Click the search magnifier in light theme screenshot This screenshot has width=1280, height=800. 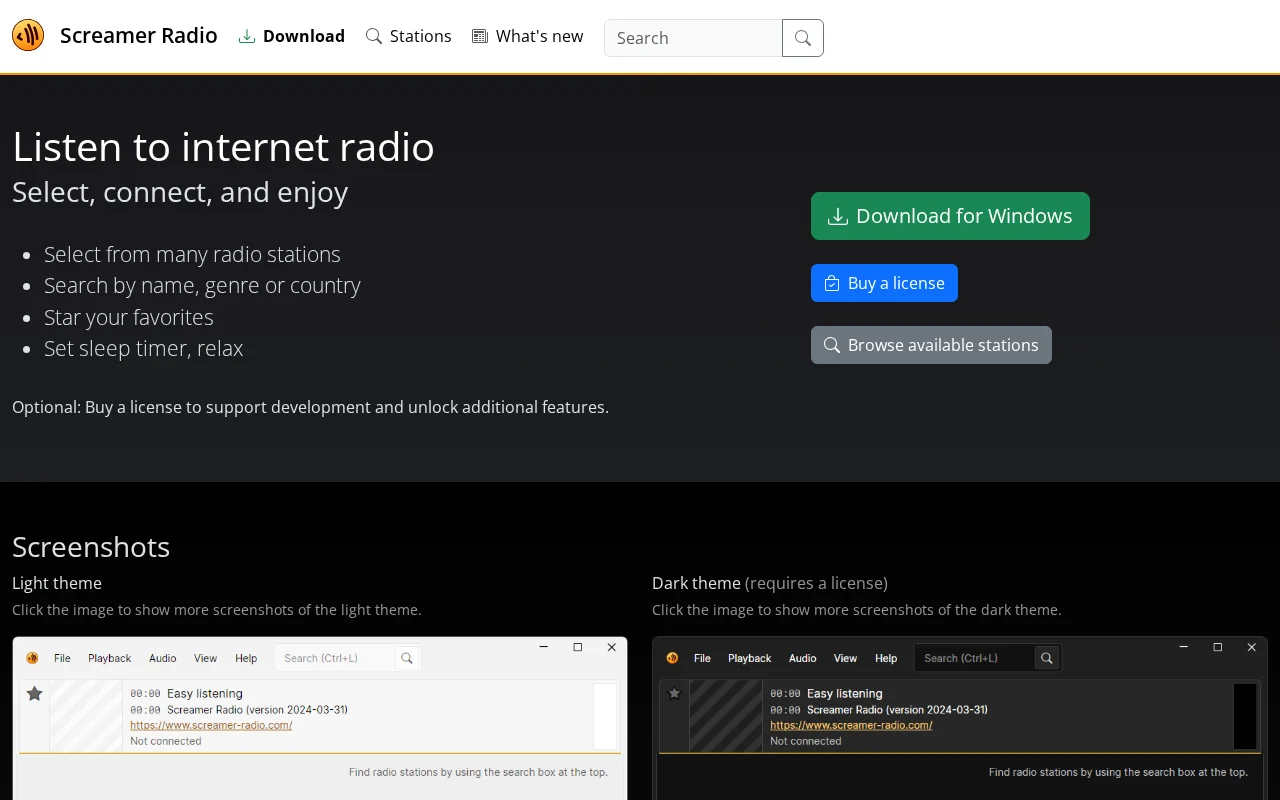click(x=406, y=658)
